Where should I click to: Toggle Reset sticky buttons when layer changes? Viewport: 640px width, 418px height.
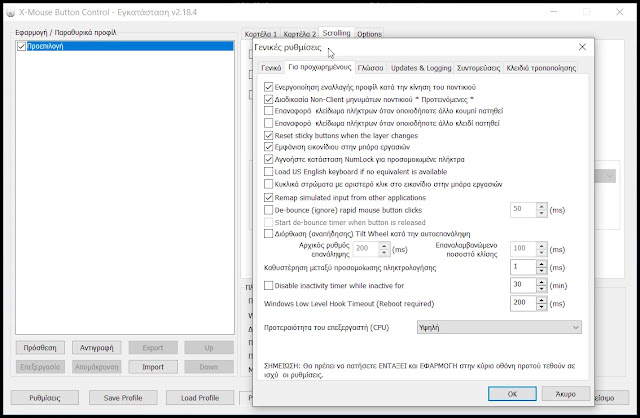click(x=268, y=135)
